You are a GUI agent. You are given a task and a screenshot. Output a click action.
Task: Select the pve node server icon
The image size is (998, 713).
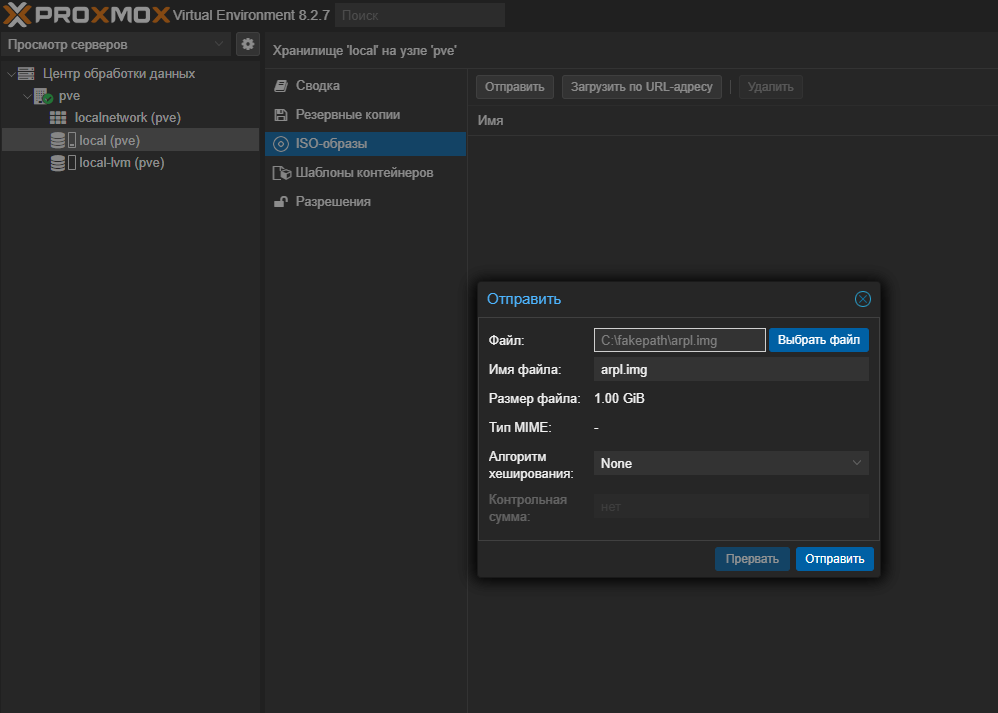[43, 96]
